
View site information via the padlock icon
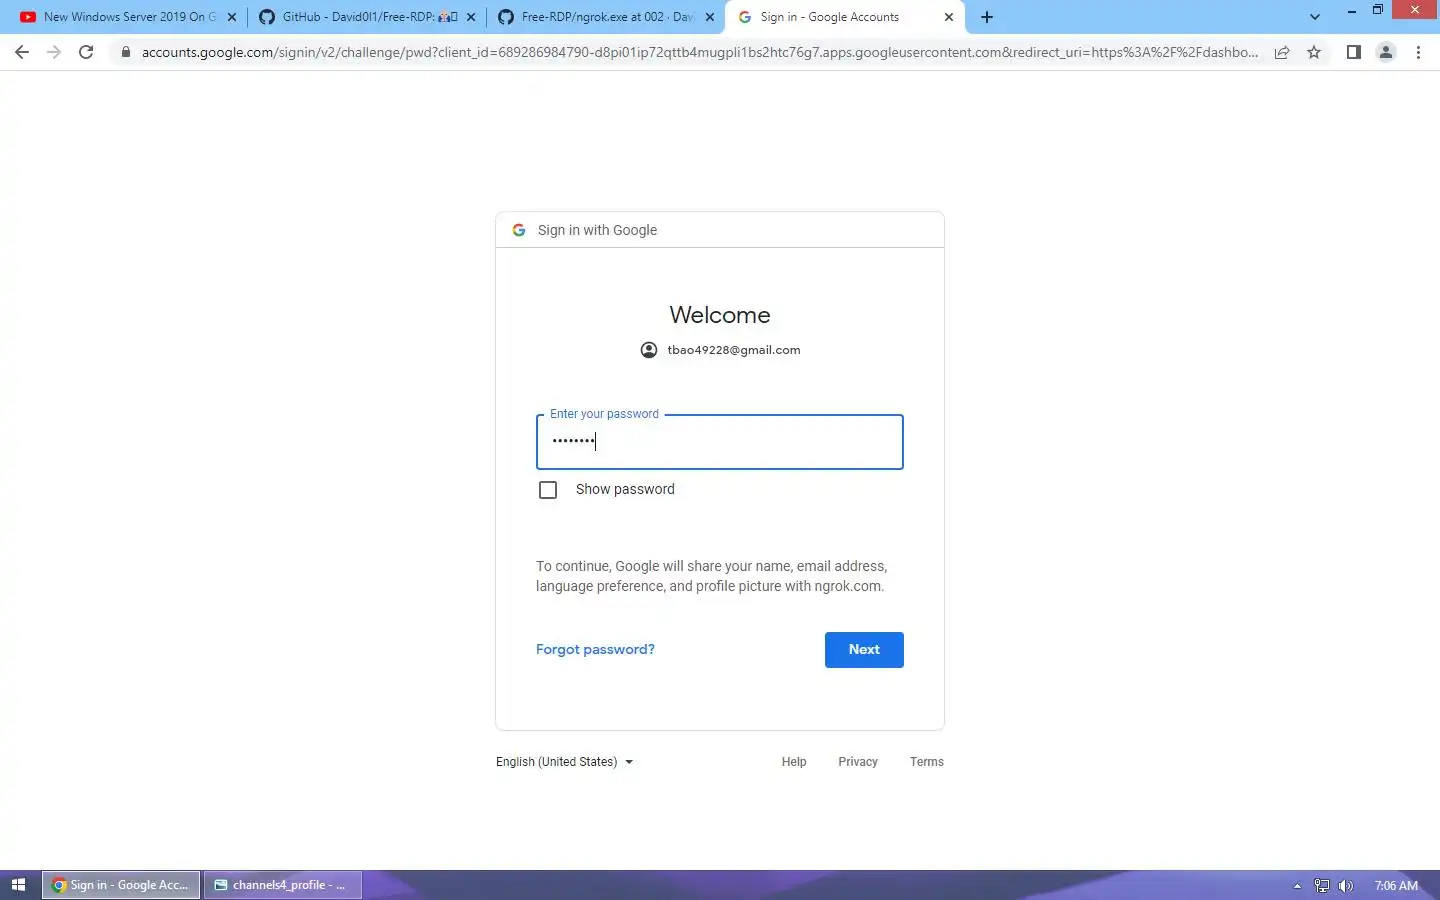[x=125, y=52]
